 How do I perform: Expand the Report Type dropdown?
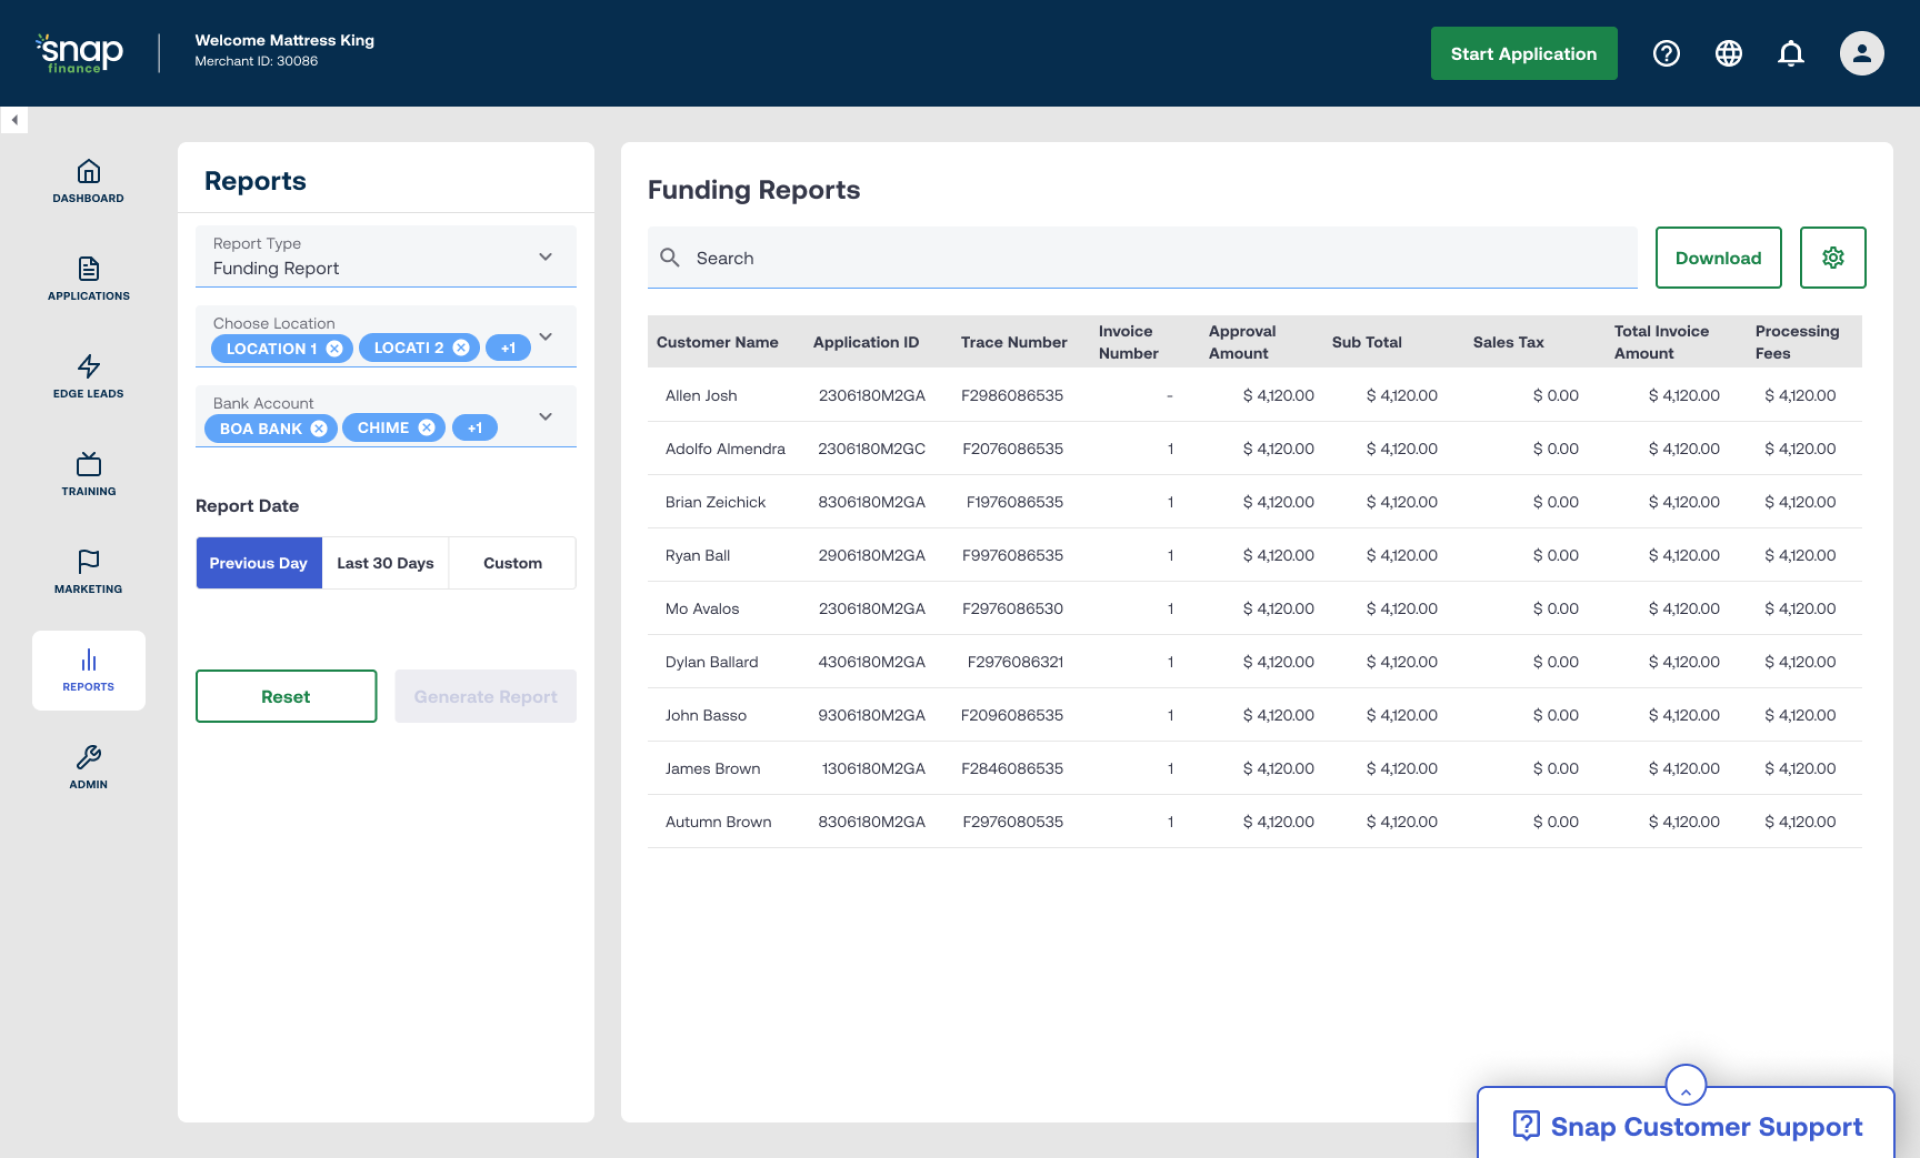[x=546, y=257]
